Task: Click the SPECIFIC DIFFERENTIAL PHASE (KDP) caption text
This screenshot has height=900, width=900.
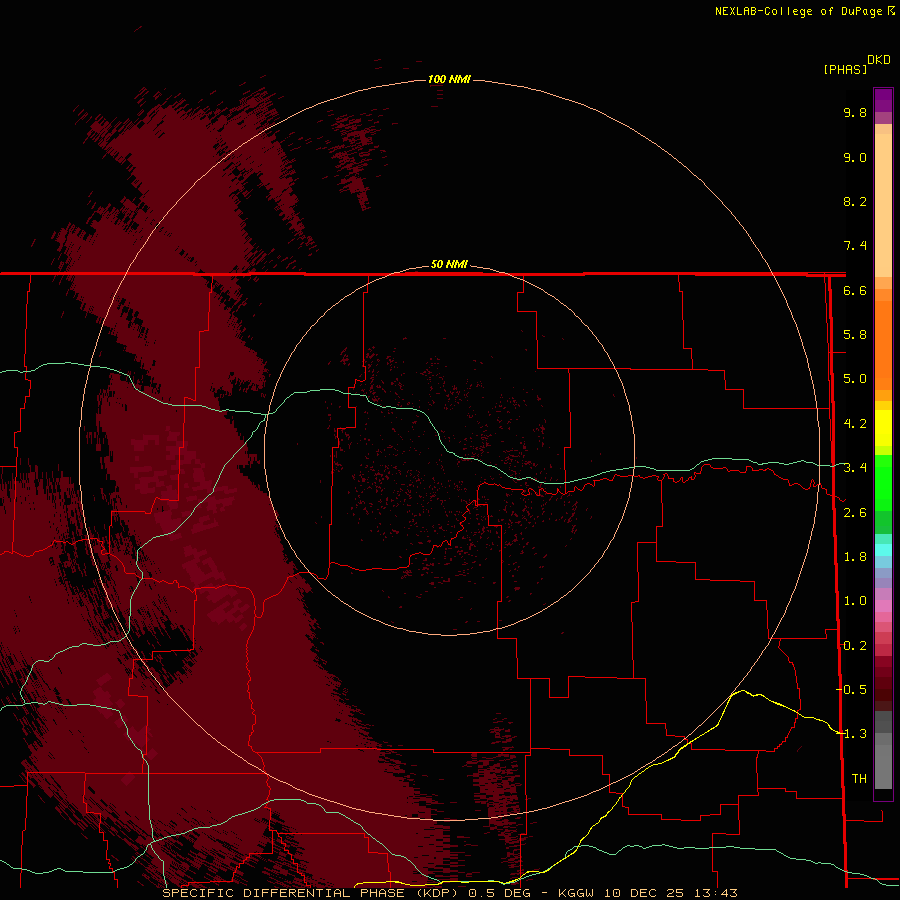Action: coord(310,893)
